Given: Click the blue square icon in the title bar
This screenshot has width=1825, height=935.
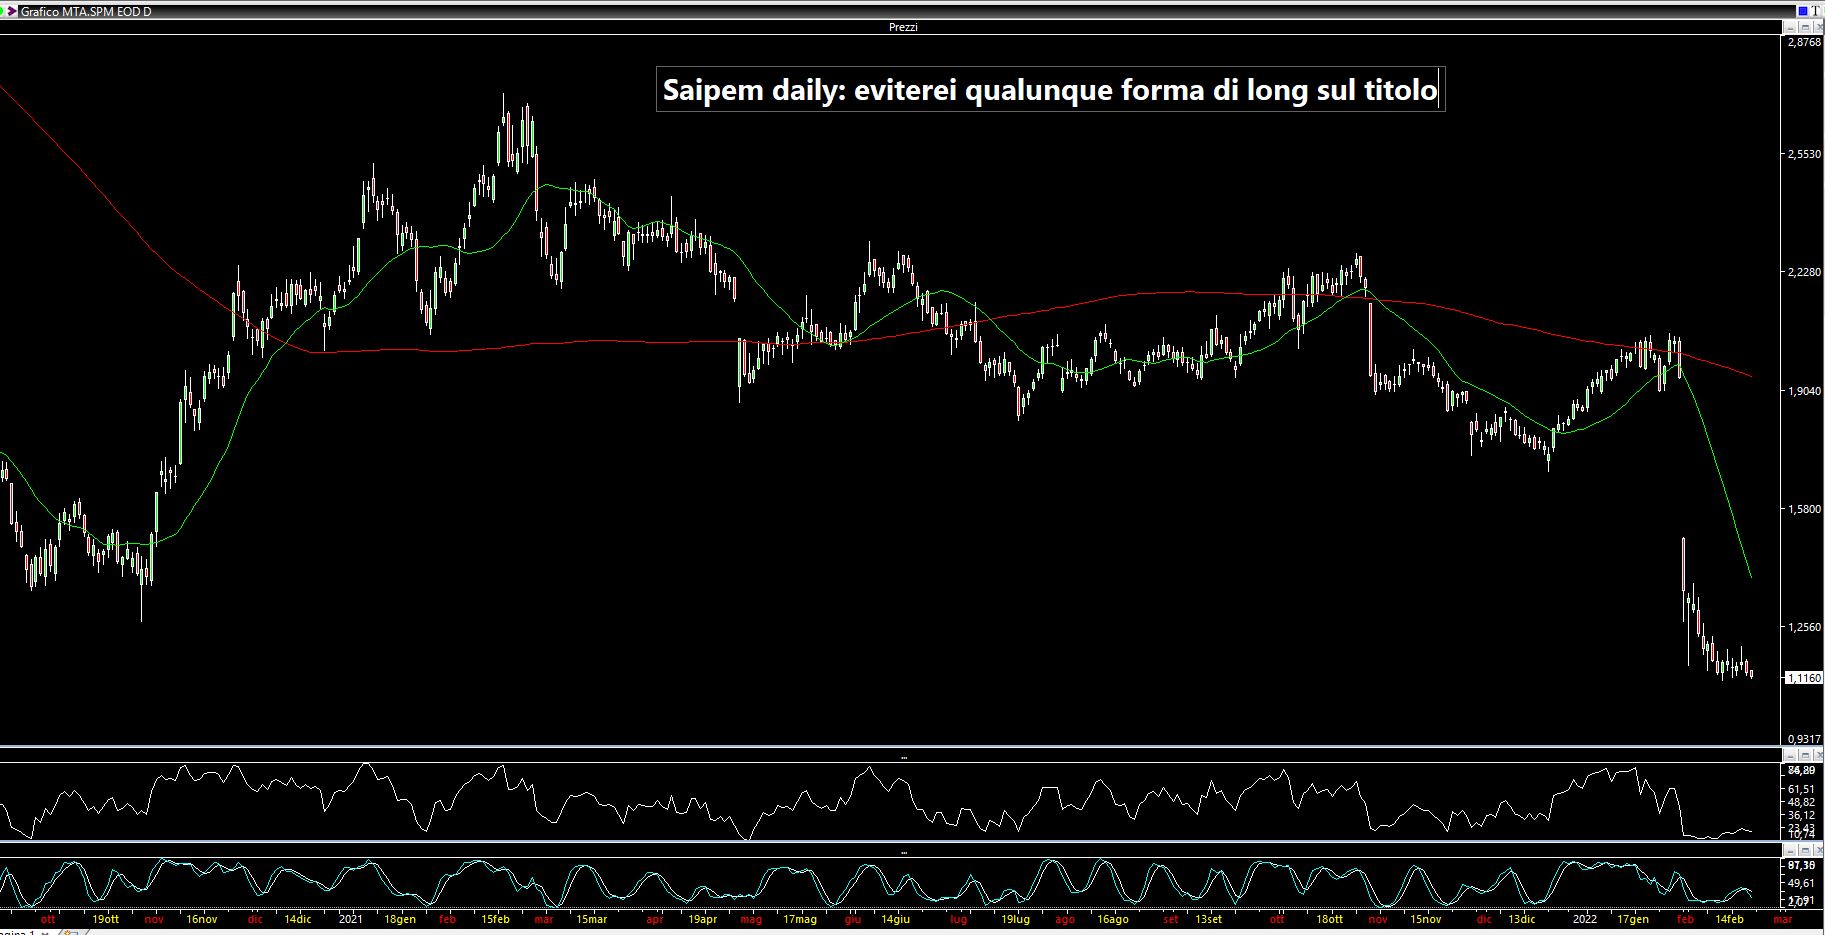Looking at the screenshot, I should click(1803, 11).
